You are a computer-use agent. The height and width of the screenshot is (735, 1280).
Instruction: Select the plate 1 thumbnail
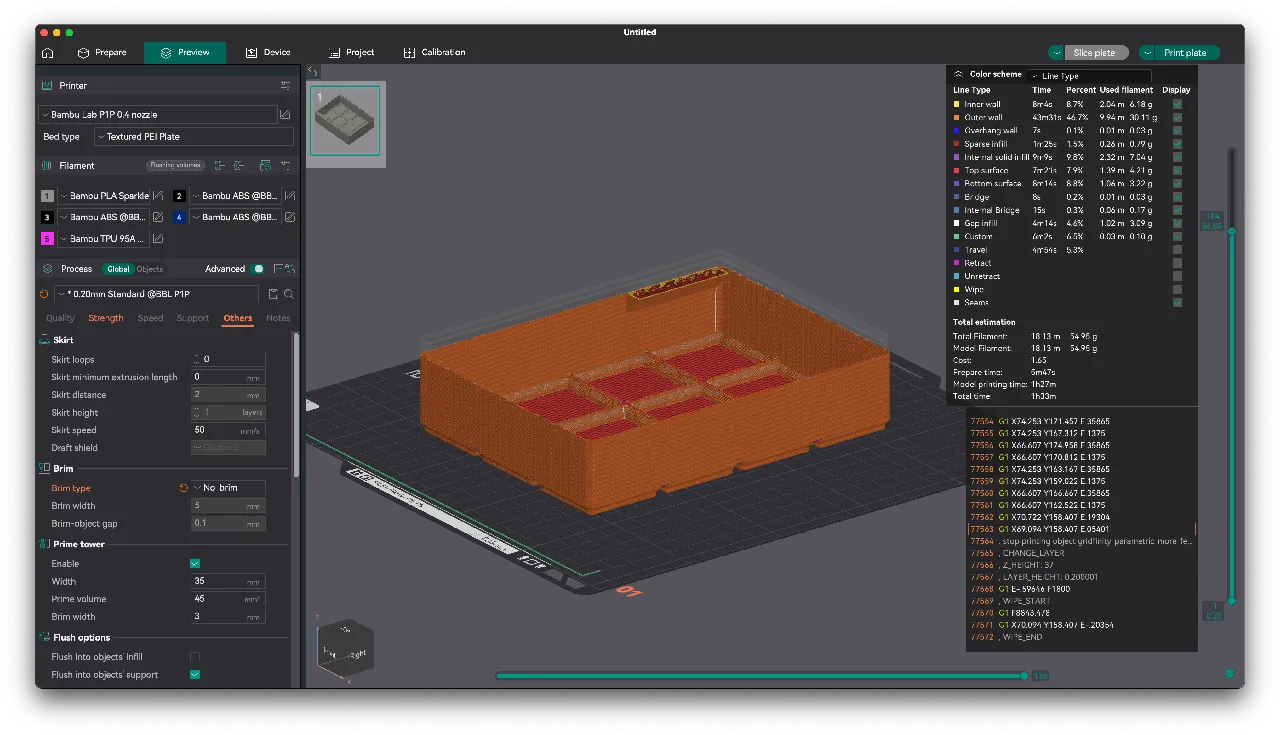click(x=345, y=120)
